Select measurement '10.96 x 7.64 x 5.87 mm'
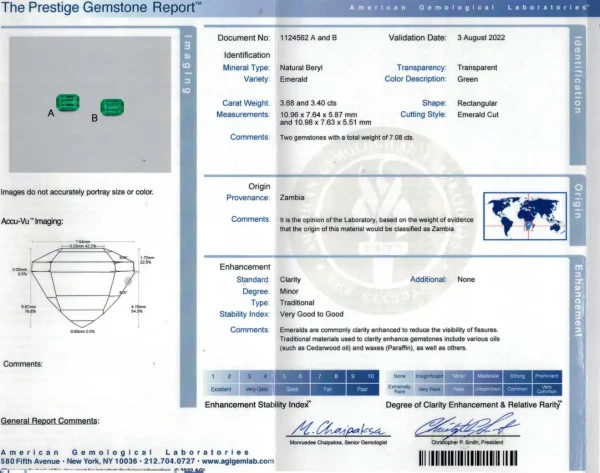The image size is (600, 473). click(318, 115)
